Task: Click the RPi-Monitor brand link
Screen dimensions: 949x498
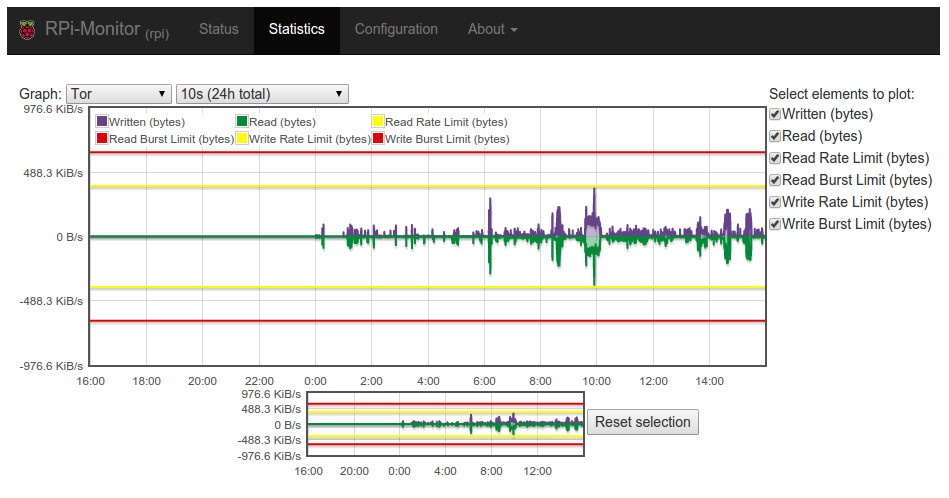Action: click(x=107, y=29)
